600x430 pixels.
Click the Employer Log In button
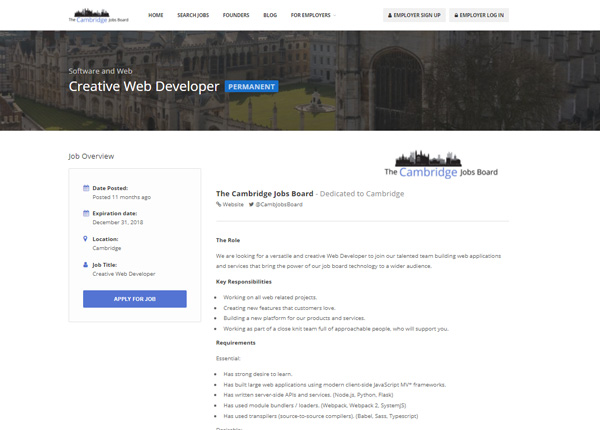479,15
